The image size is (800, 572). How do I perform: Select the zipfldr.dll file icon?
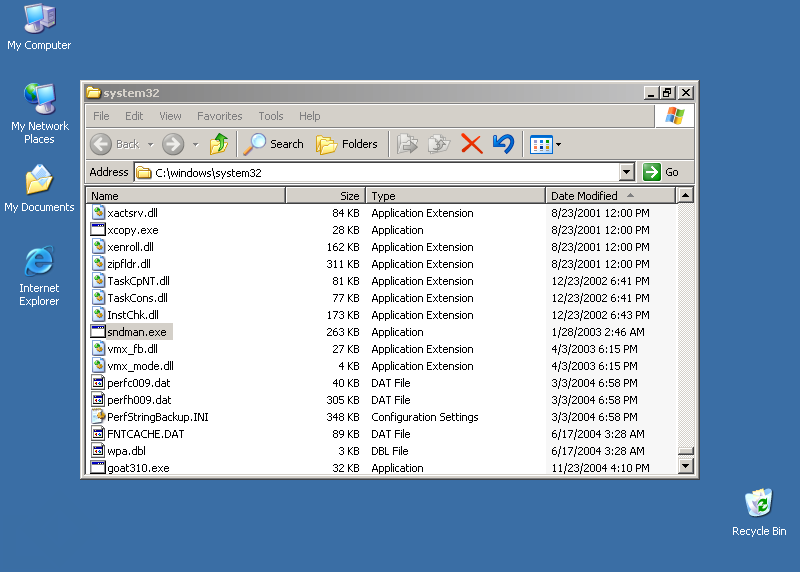pos(98,263)
